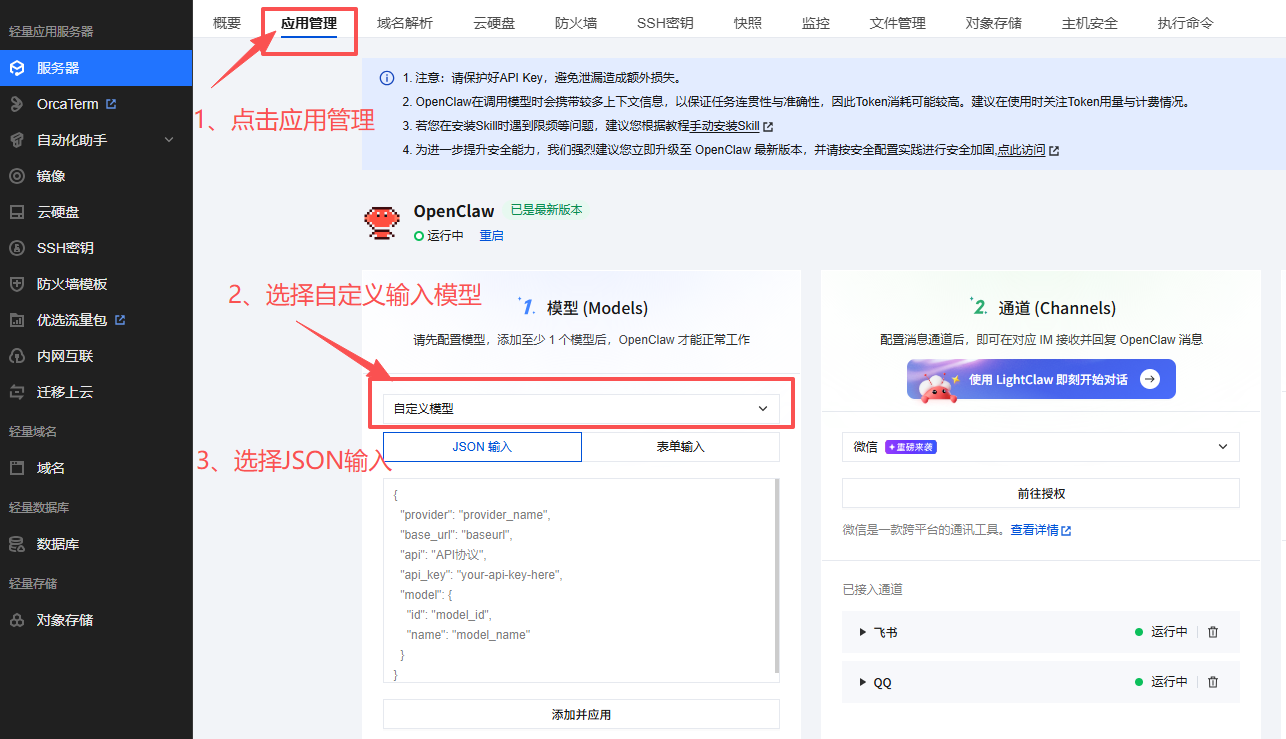
Task: Click the 镜像 sidebar icon
Action: click(16, 176)
